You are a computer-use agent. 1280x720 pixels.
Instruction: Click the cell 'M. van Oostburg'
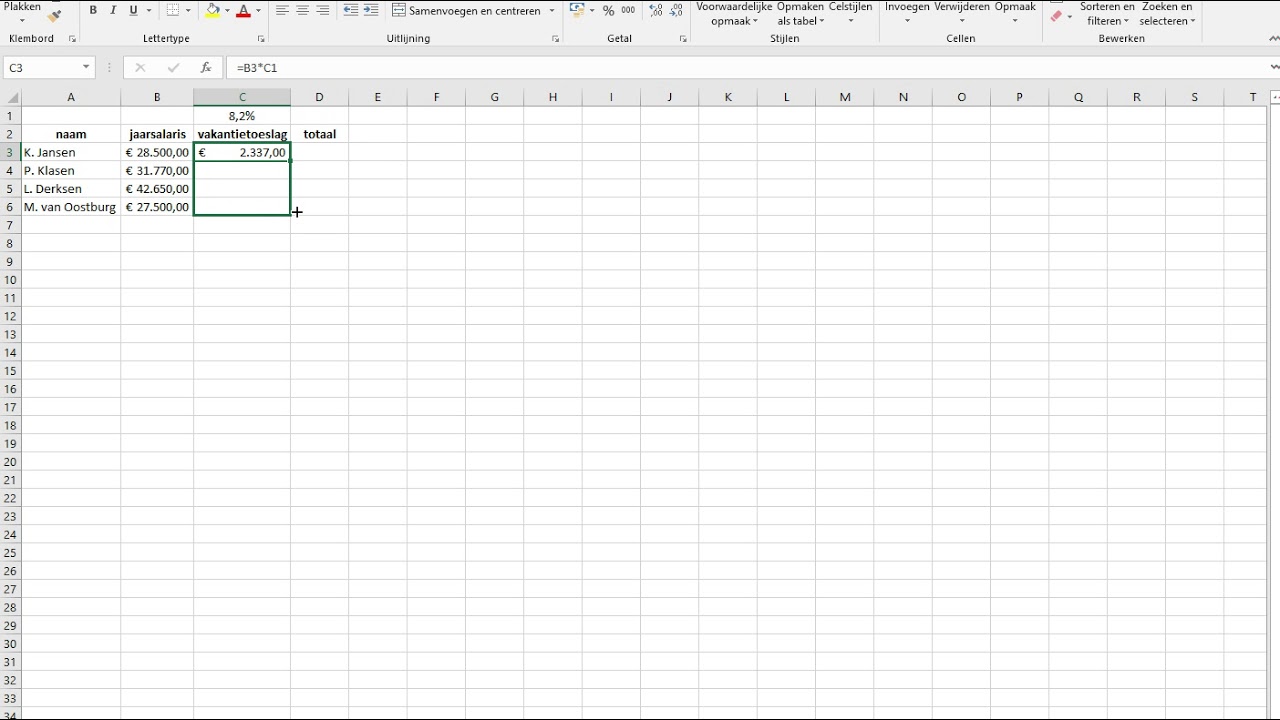[71, 208]
